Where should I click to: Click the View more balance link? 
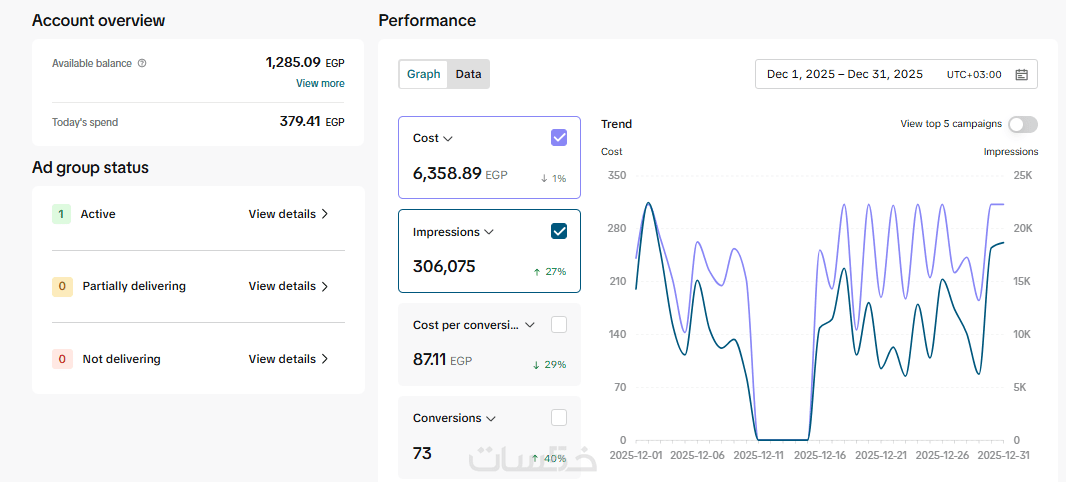[320, 83]
